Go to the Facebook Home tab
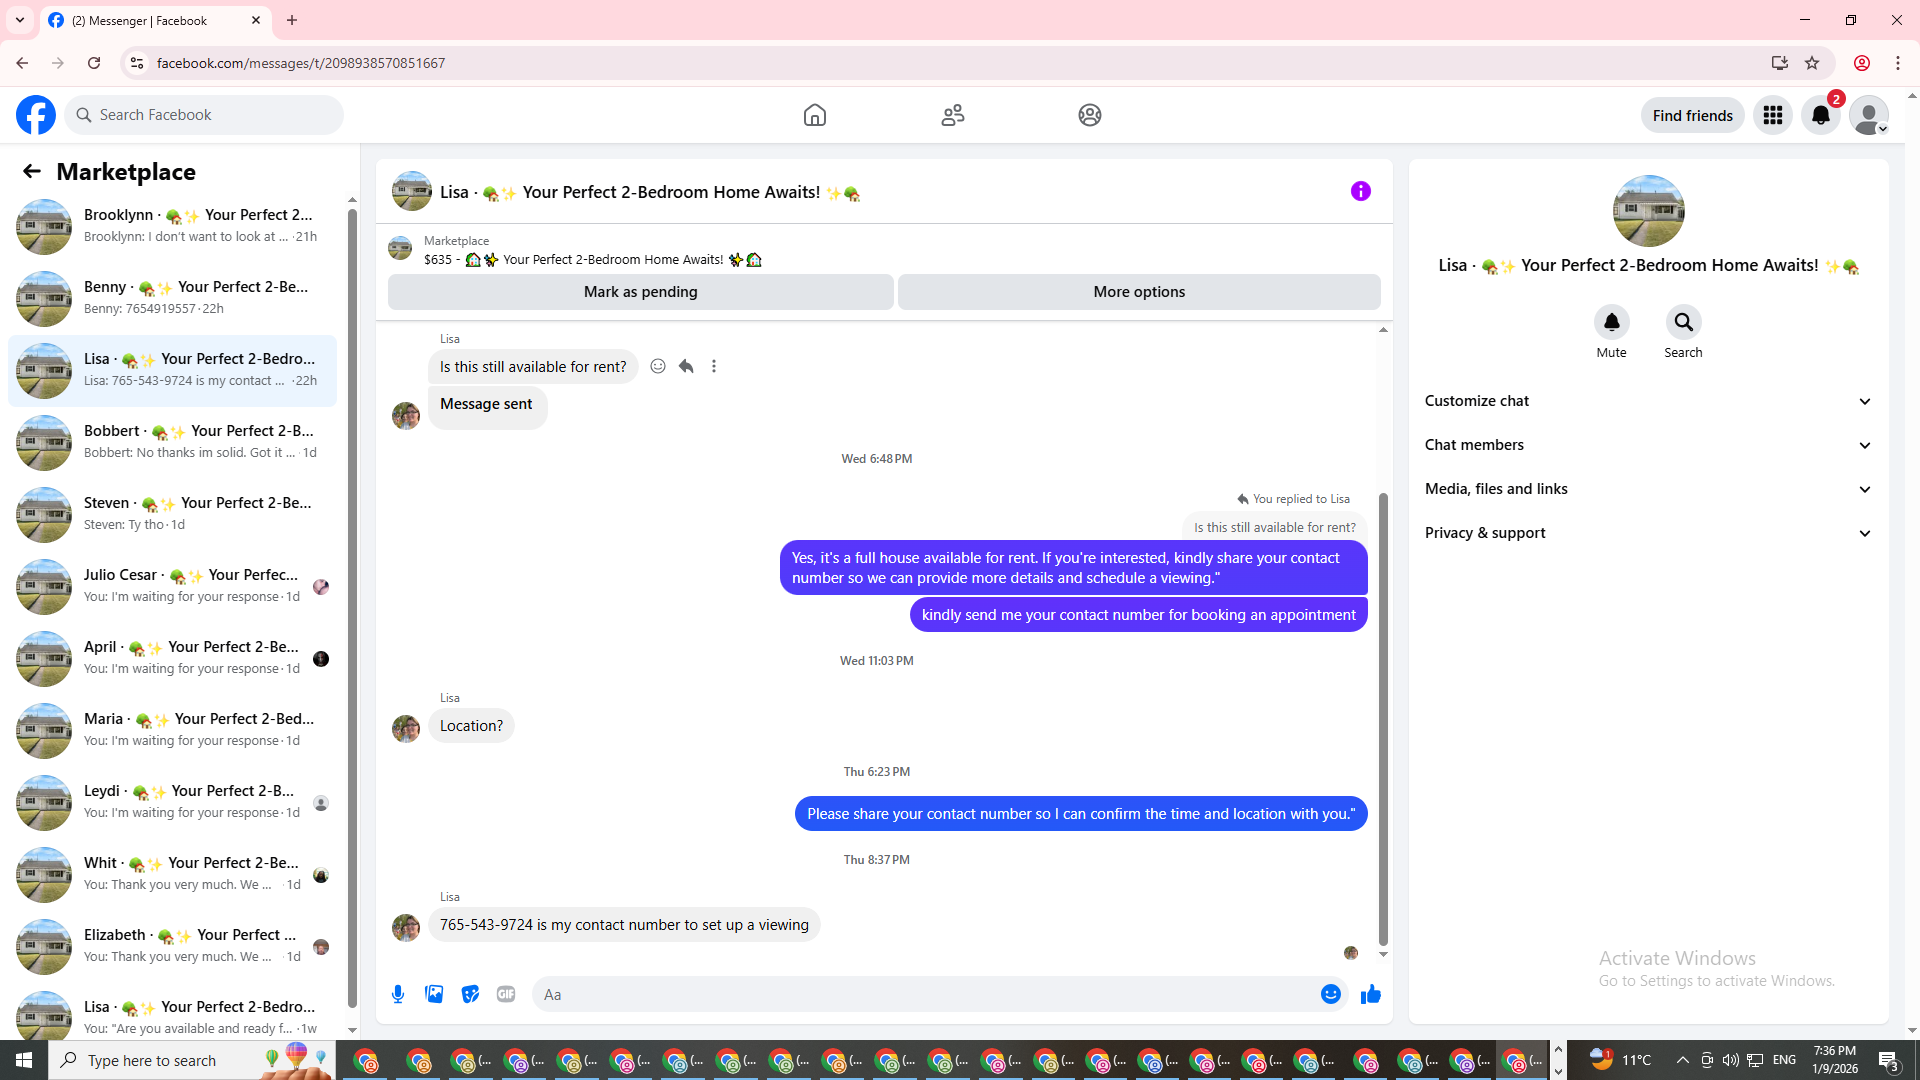Viewport: 1920px width, 1080px height. pyautogui.click(x=814, y=115)
